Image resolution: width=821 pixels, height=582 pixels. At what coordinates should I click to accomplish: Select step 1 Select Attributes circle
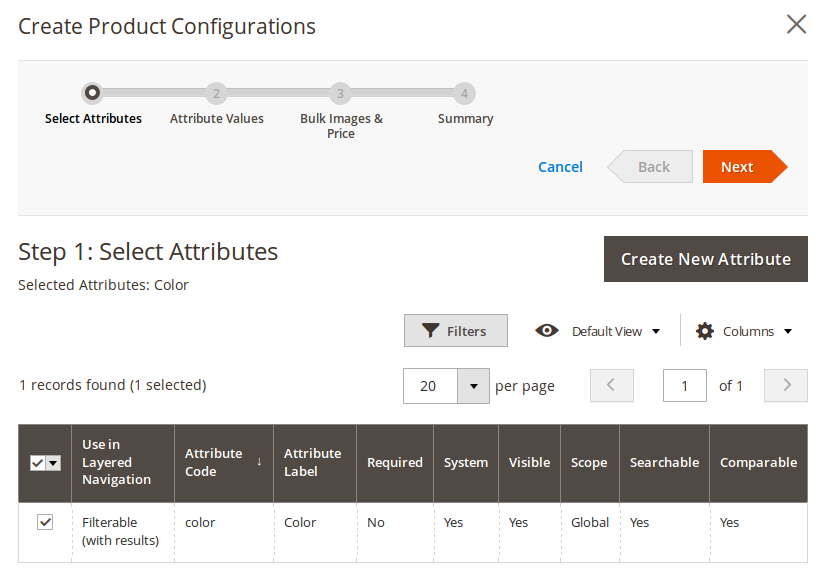[92, 93]
